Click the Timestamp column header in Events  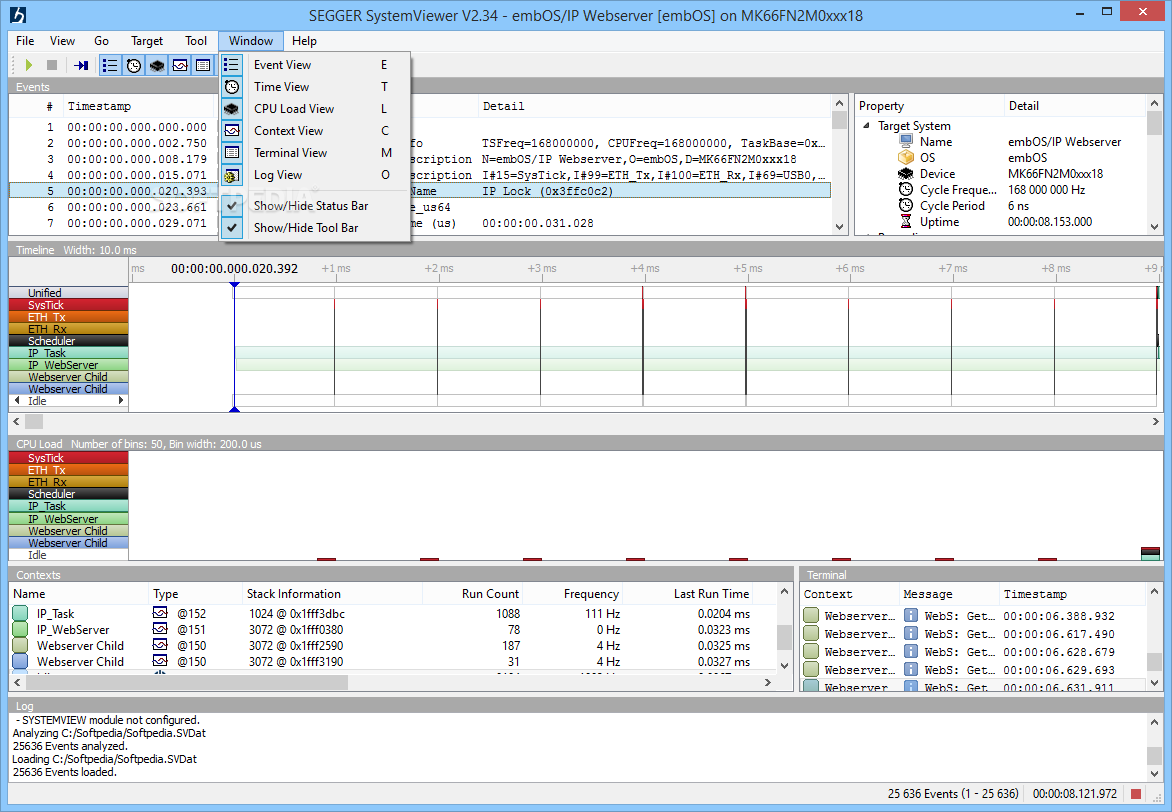pos(139,106)
